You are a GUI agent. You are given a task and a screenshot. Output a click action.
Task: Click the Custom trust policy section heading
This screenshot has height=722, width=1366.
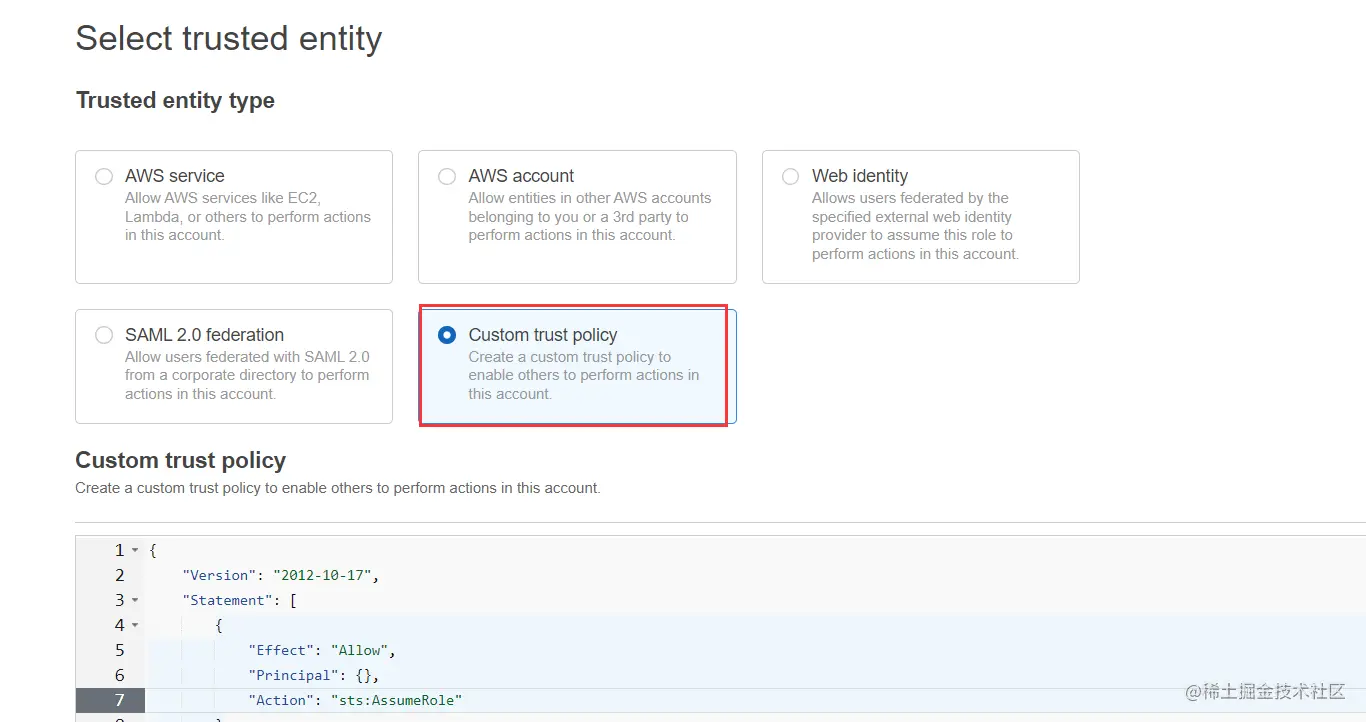point(181,460)
